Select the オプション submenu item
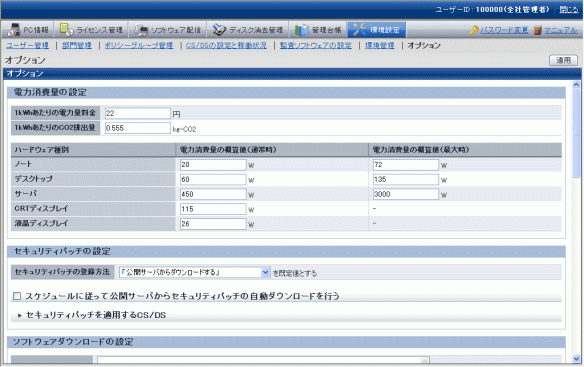The height and width of the screenshot is (367, 584). tap(424, 45)
